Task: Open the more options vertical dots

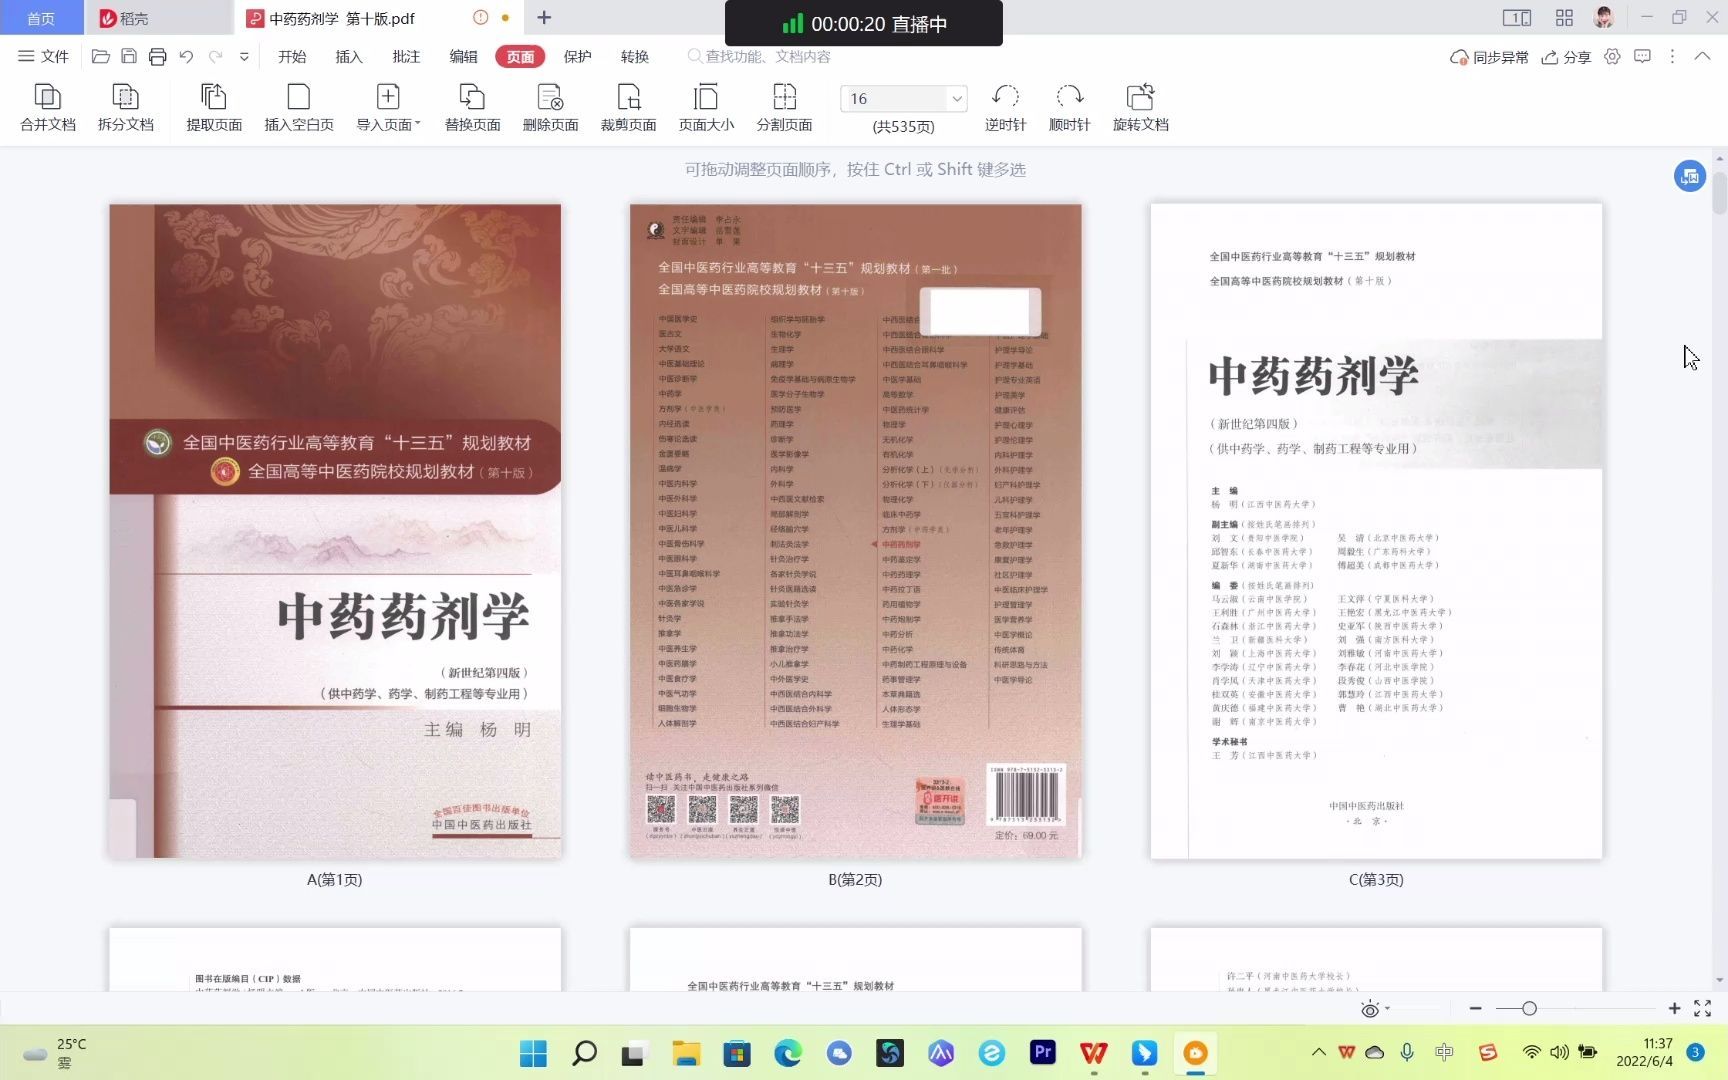Action: click(1672, 57)
